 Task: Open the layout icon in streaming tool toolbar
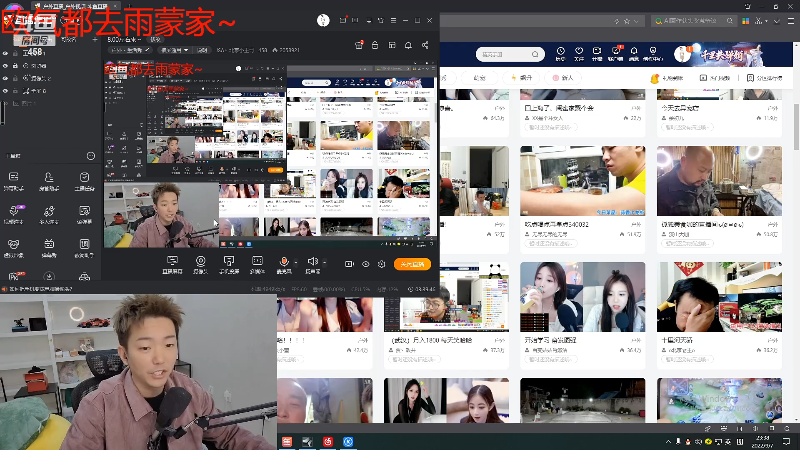pos(392,45)
